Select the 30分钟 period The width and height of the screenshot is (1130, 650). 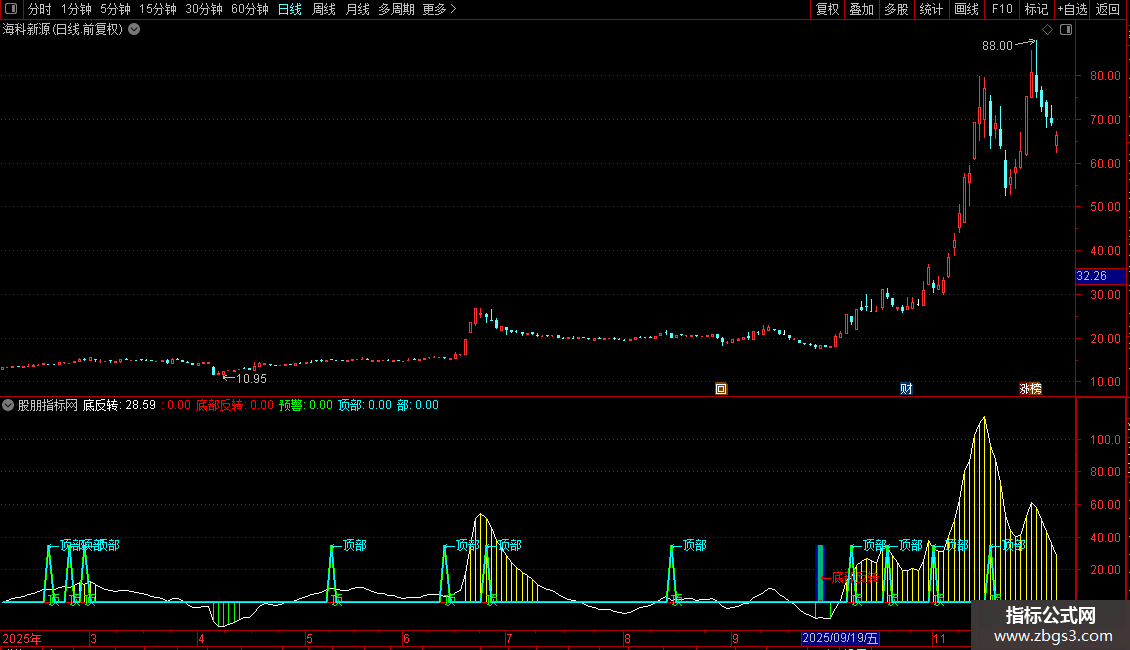coord(204,9)
